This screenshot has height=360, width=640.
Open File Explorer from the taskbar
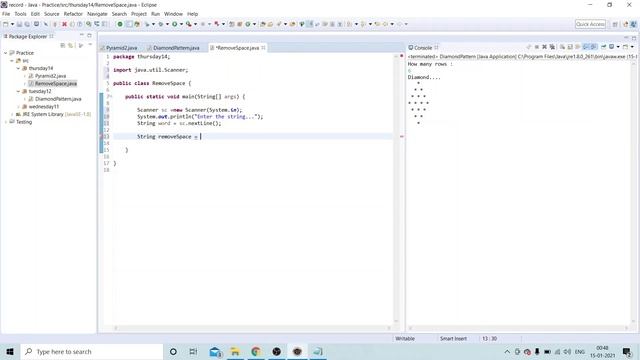235,351
